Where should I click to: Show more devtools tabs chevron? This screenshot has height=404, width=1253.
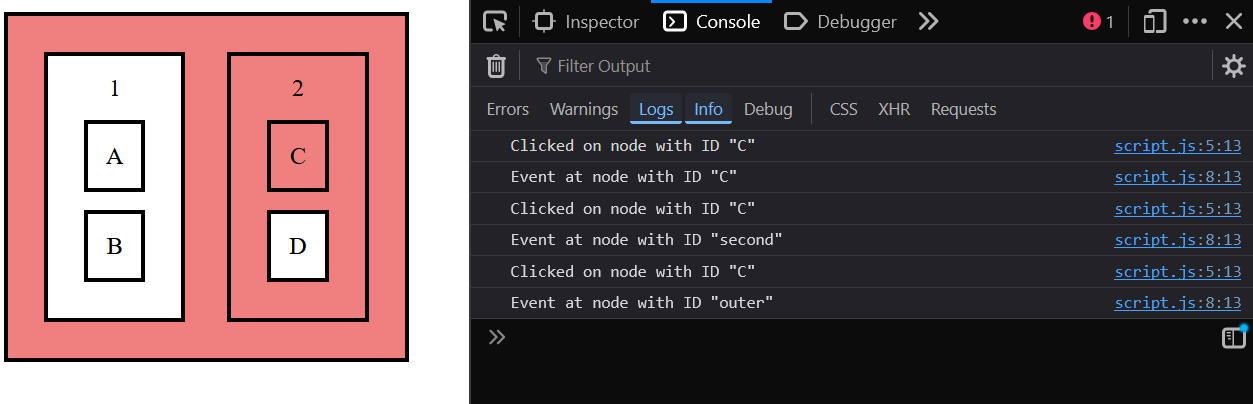click(x=928, y=22)
